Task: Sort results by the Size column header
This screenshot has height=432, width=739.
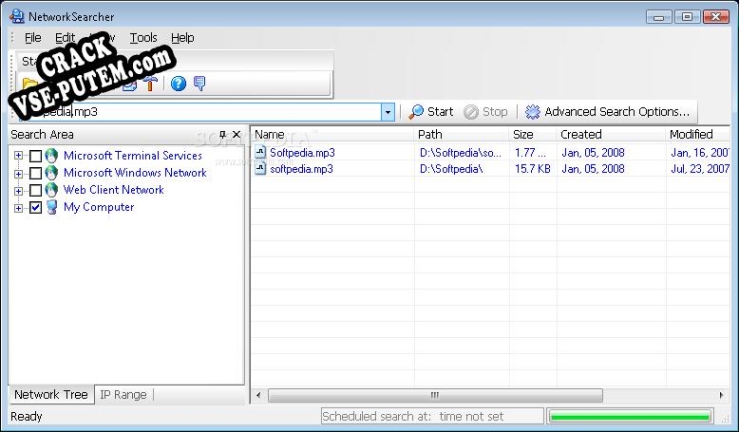Action: (523, 134)
